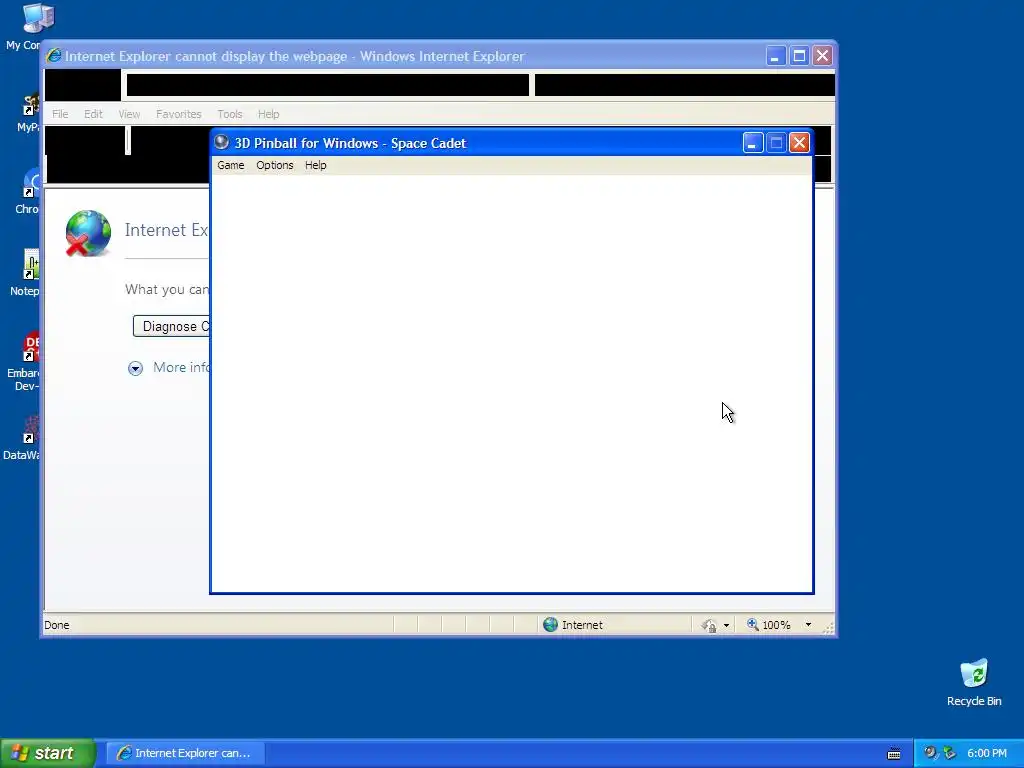This screenshot has height=768, width=1024.
Task: Click the More information link text
Action: point(181,368)
